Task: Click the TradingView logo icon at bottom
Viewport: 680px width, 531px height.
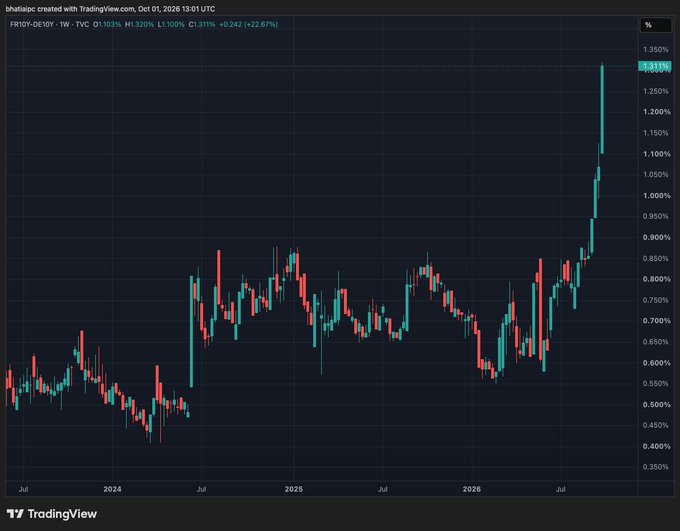Action: (x=15, y=514)
